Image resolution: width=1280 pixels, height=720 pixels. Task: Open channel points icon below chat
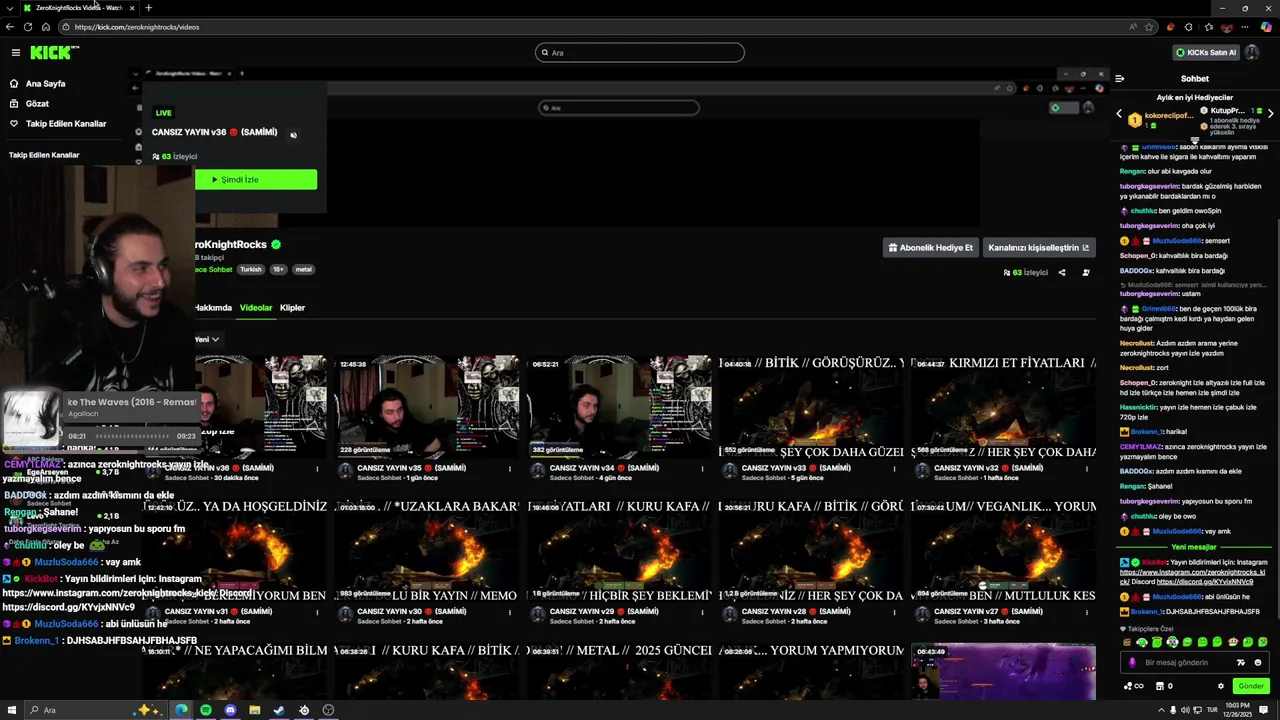(1133, 686)
